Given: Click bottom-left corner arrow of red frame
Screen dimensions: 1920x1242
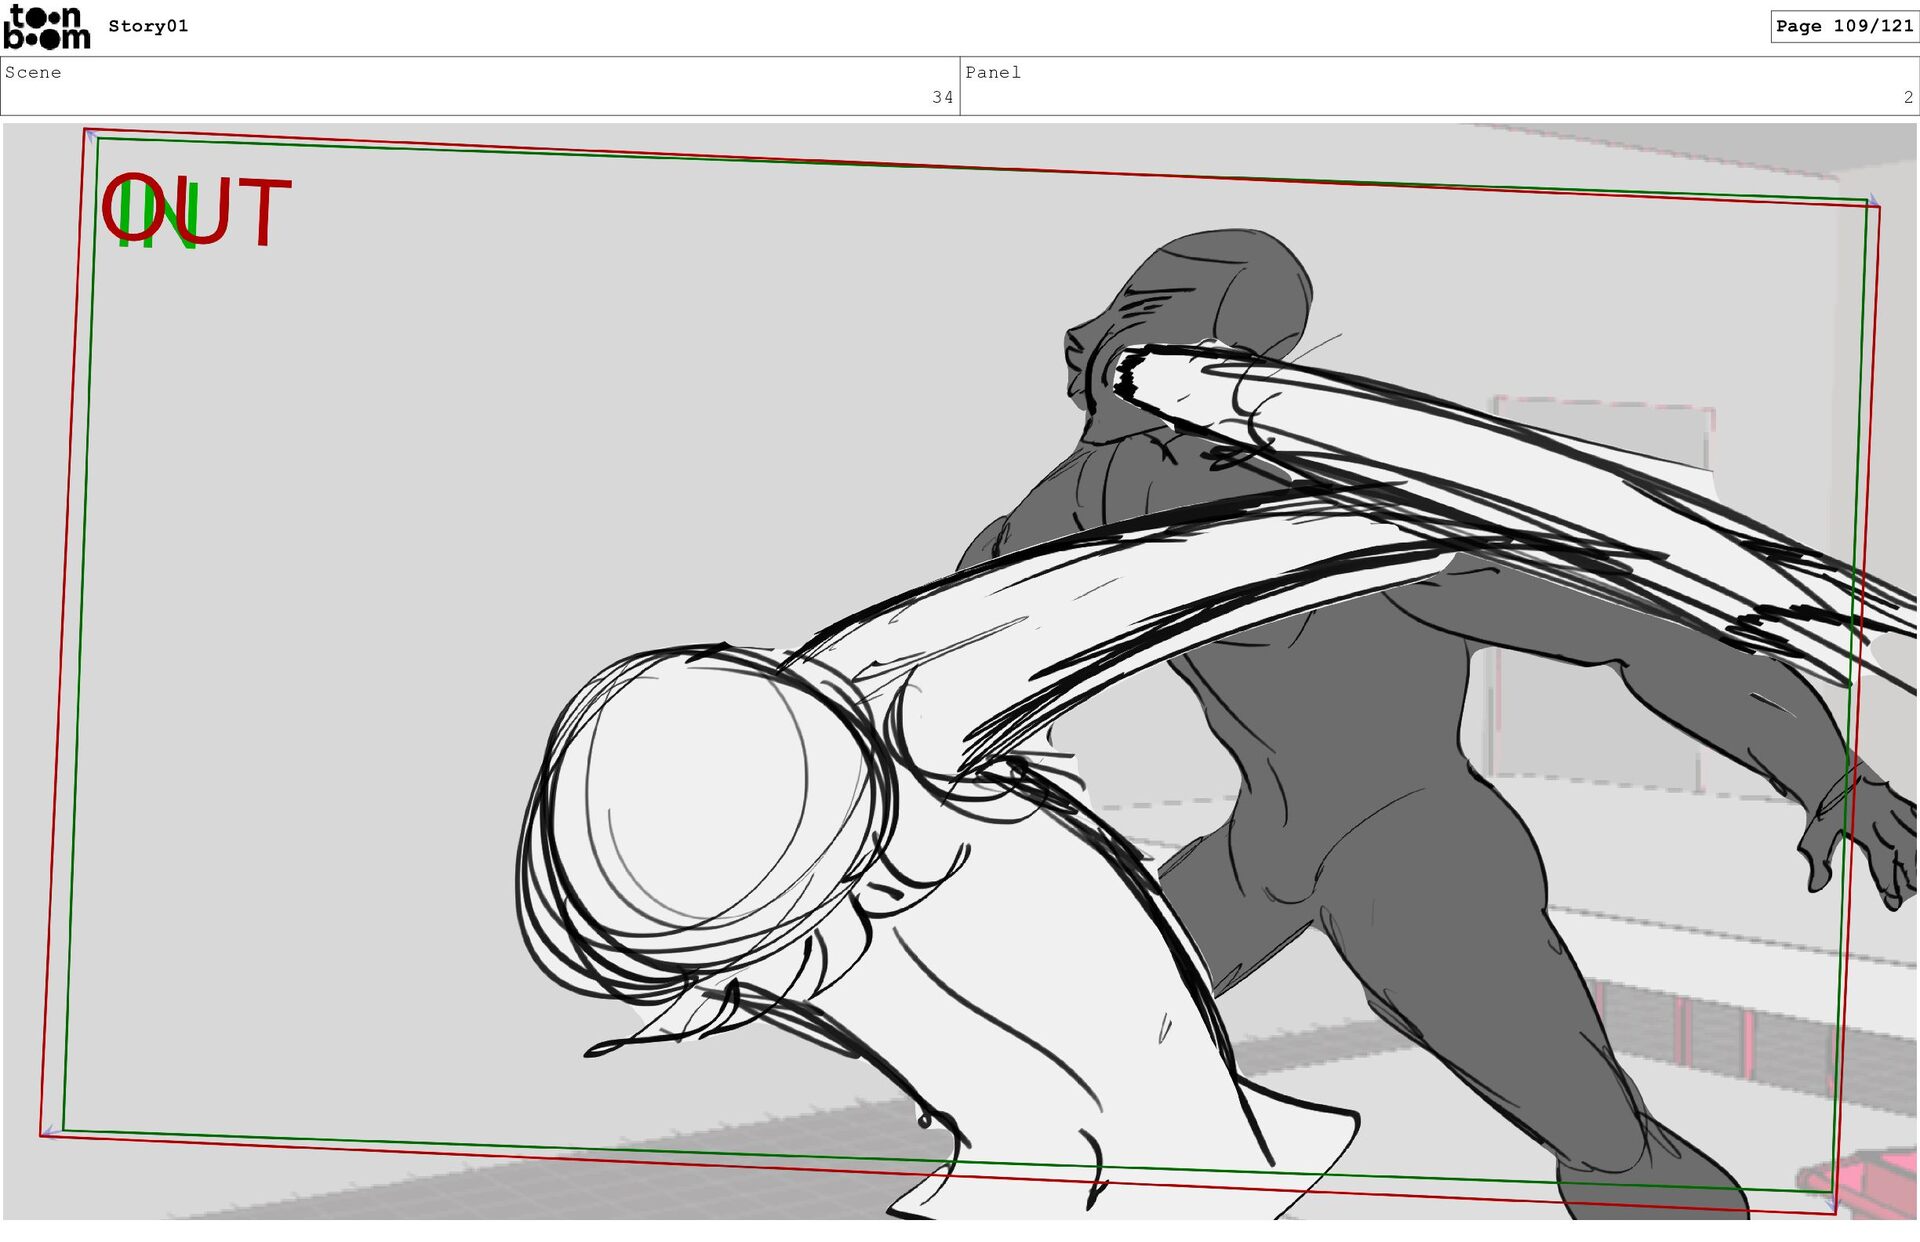Looking at the screenshot, I should click(x=47, y=1131).
